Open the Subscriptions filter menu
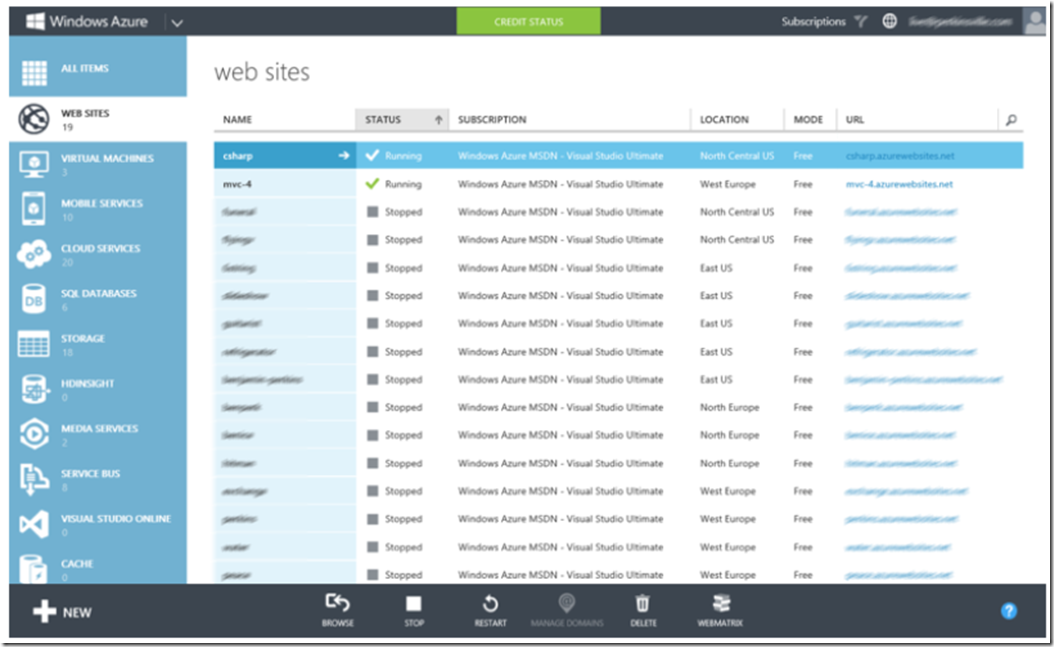This screenshot has height=647, width=1054. click(824, 21)
